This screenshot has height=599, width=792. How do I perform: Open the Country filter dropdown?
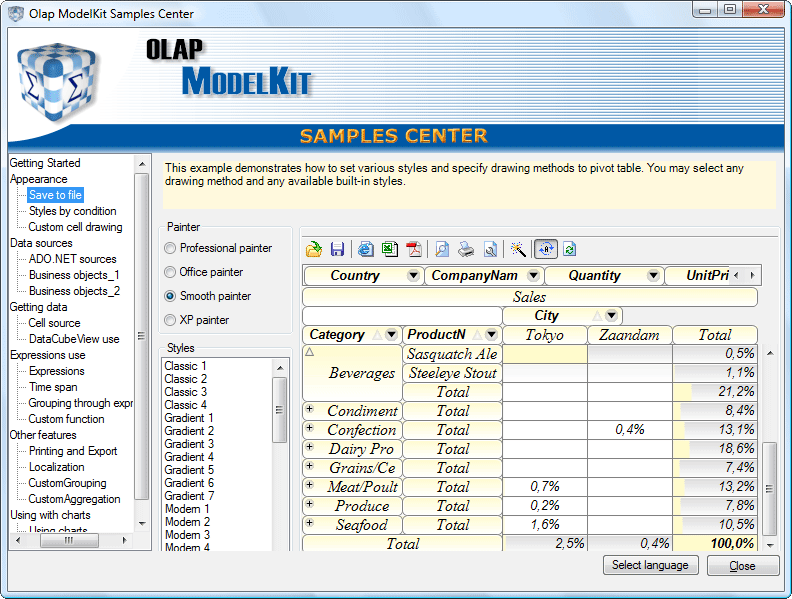[414, 276]
